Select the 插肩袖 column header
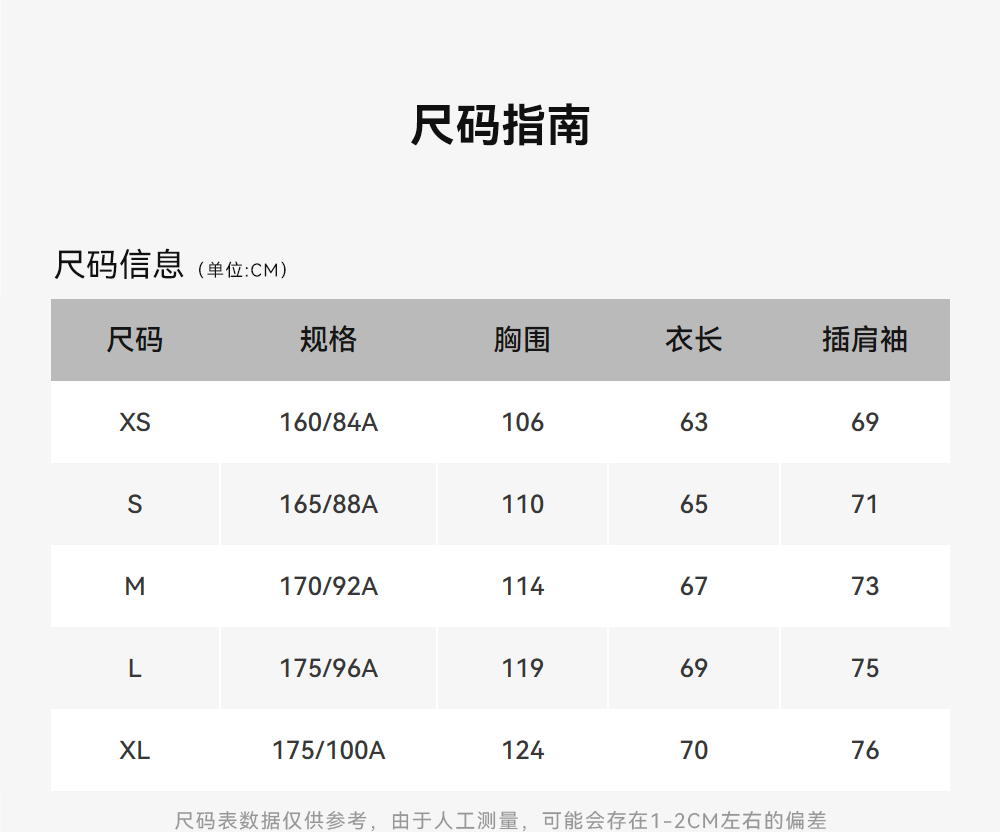1000x832 pixels. [x=865, y=339]
